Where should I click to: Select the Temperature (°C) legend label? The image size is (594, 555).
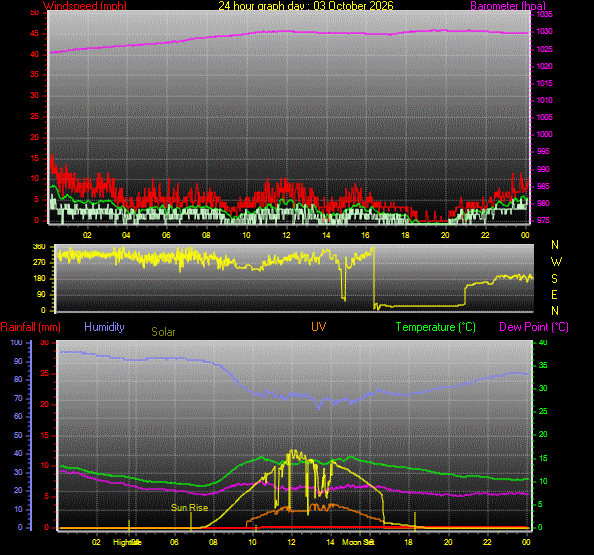(436, 327)
